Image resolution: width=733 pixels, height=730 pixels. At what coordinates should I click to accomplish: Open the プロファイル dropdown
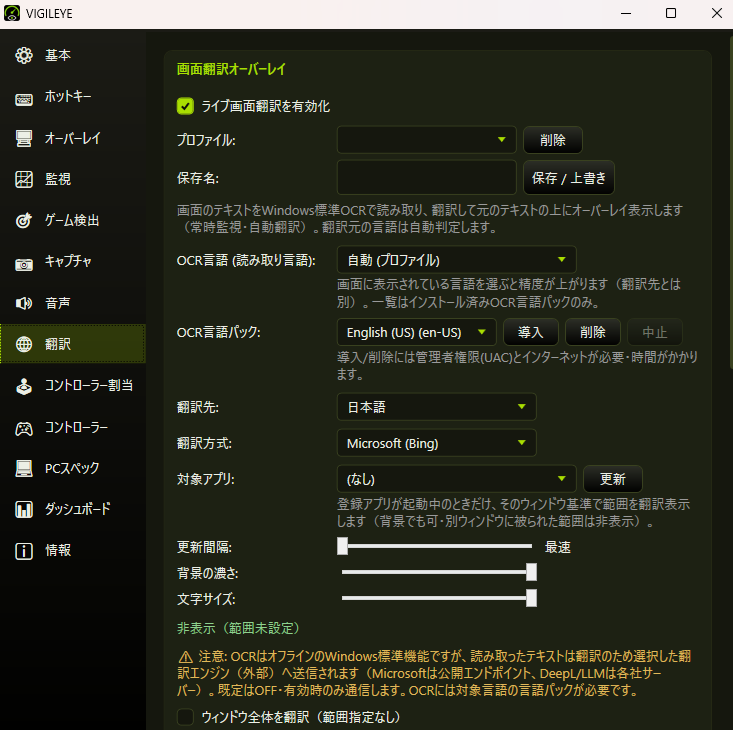click(426, 140)
